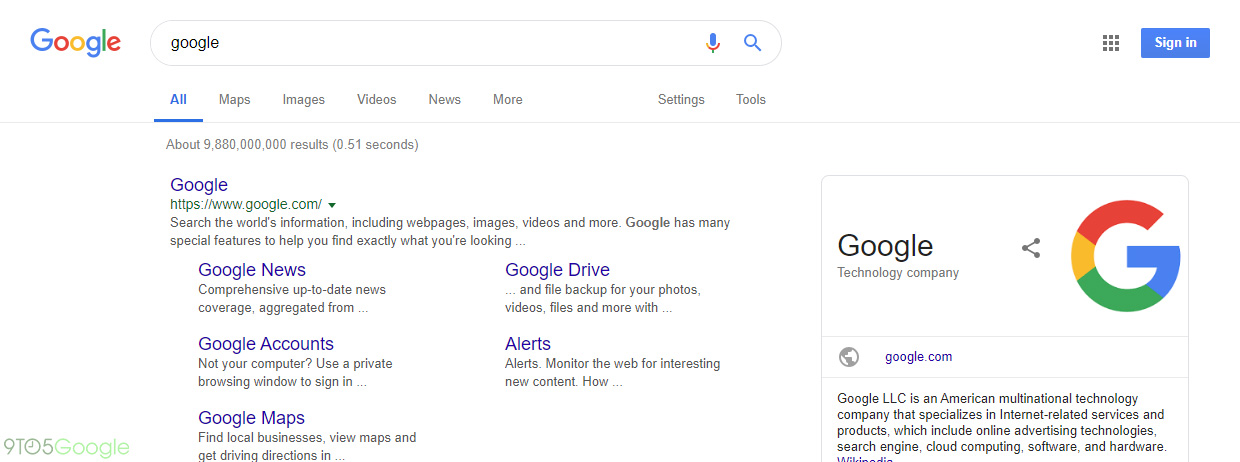The height and width of the screenshot is (462, 1240).
Task: Switch to the News tab
Action: coord(444,100)
